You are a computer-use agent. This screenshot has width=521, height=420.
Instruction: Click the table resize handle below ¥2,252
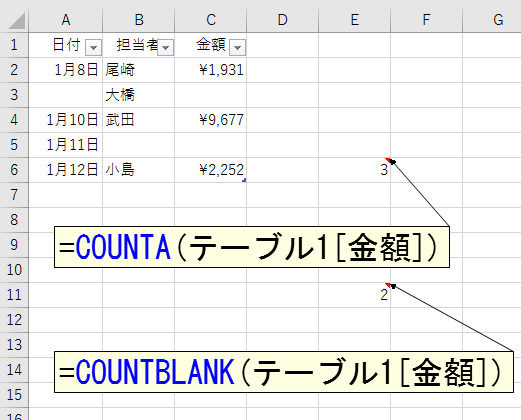click(244, 180)
